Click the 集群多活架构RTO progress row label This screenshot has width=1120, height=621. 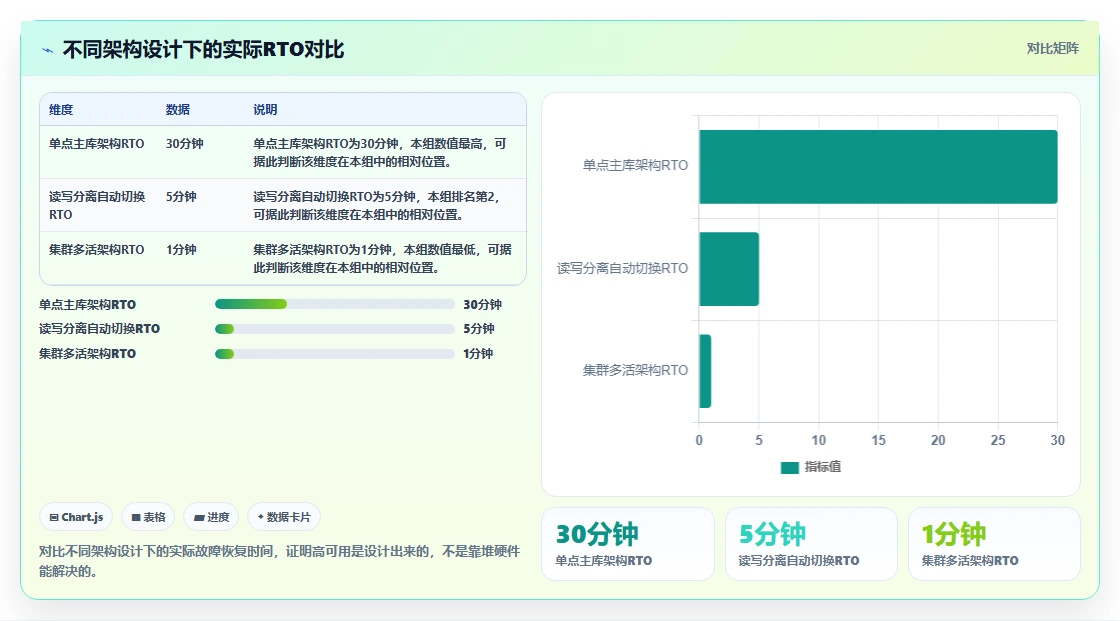(87, 354)
